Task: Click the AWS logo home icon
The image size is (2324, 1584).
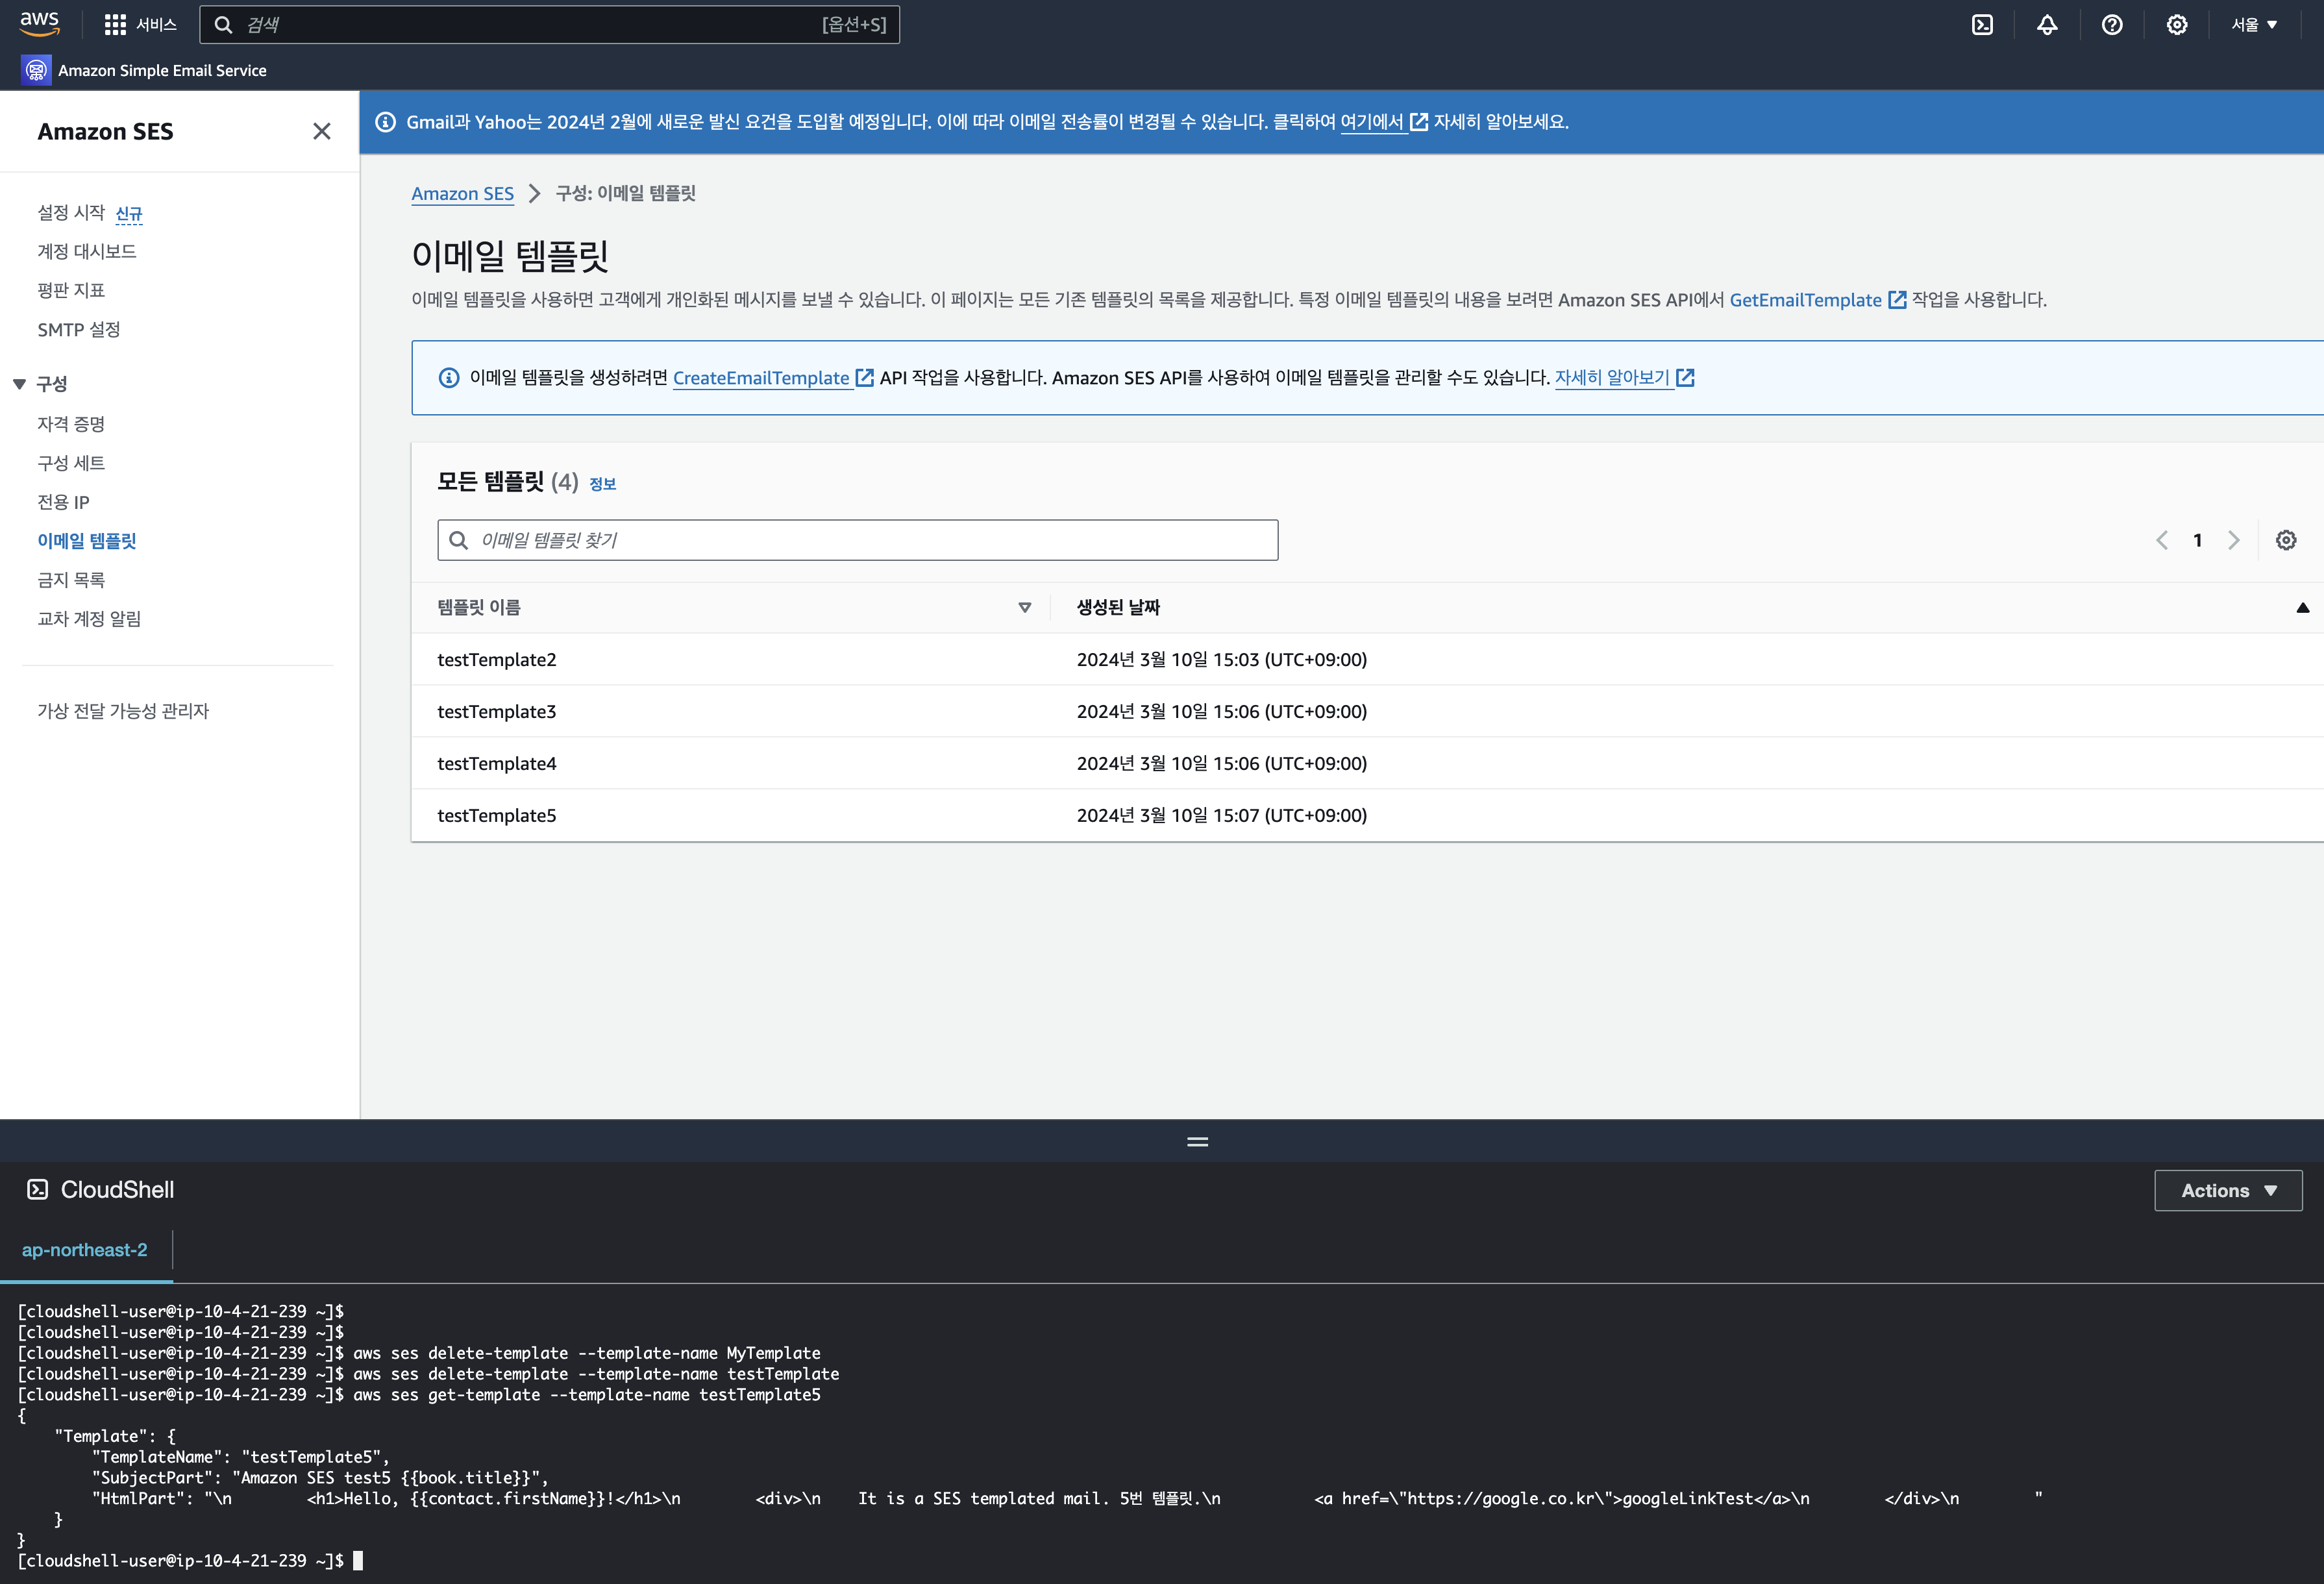Action: tap(39, 23)
